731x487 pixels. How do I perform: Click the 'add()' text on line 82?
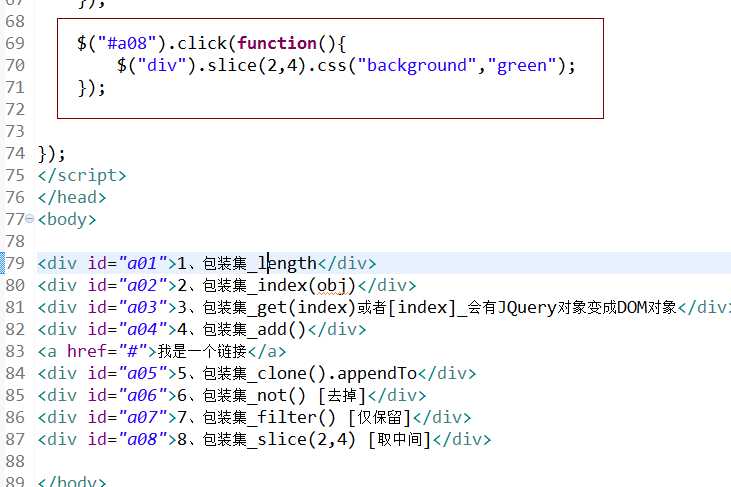[x=281, y=329]
